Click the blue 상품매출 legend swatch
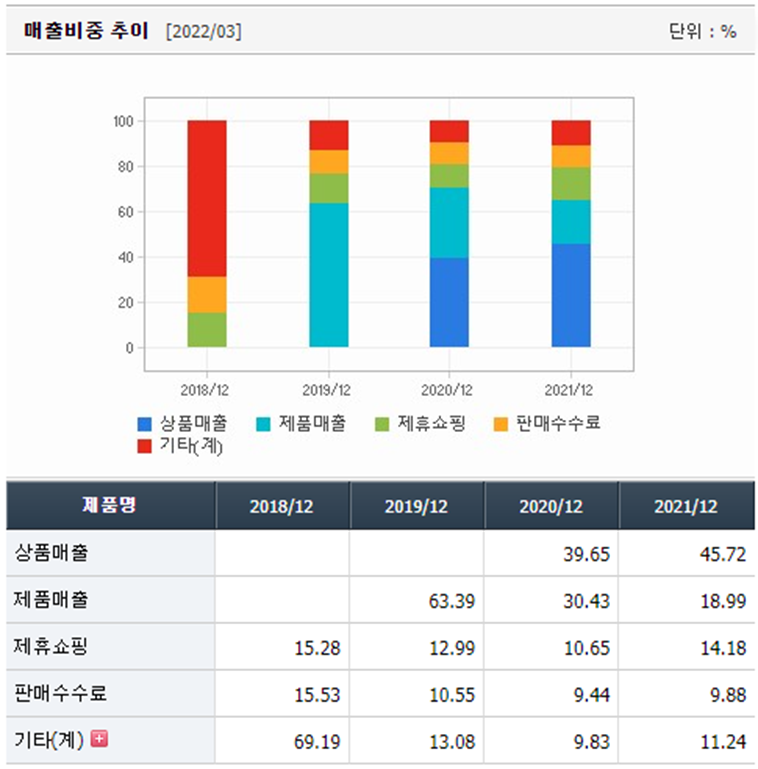 [x=145, y=424]
